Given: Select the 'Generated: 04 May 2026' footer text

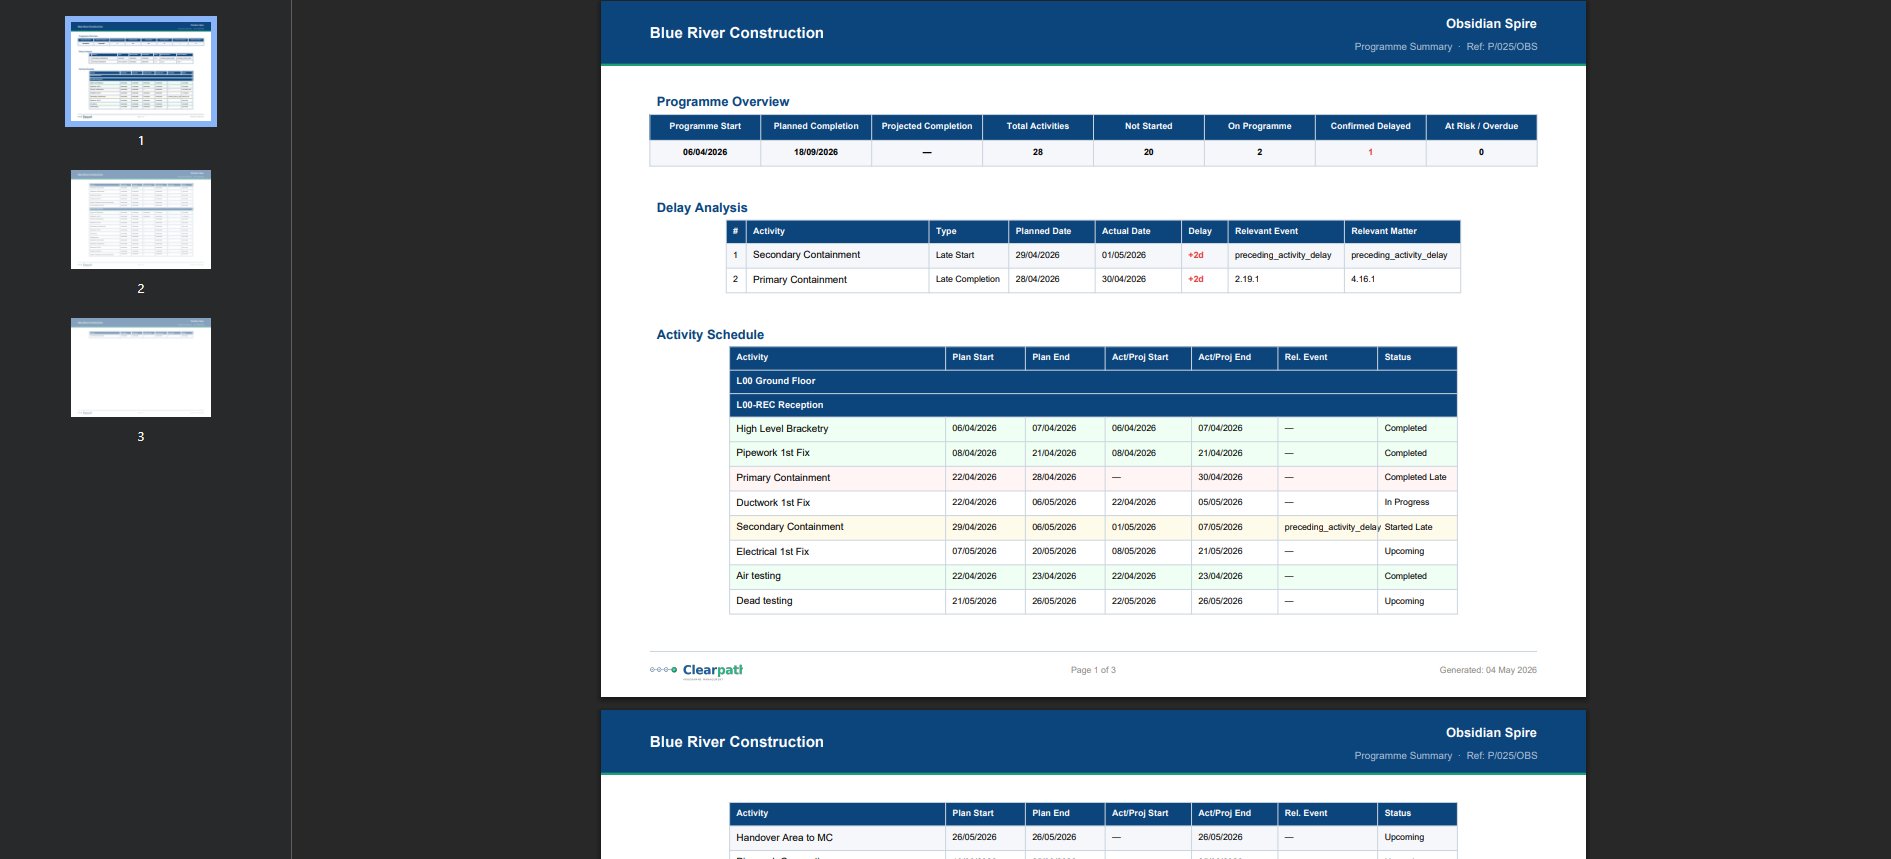Looking at the screenshot, I should click(1488, 670).
